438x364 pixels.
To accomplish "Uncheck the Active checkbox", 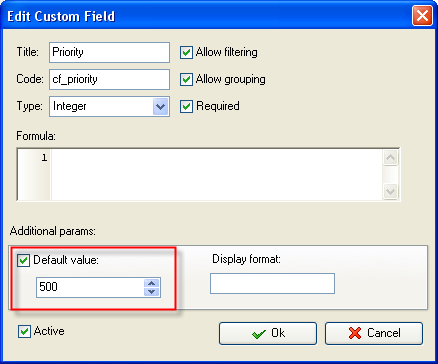I will [x=24, y=332].
